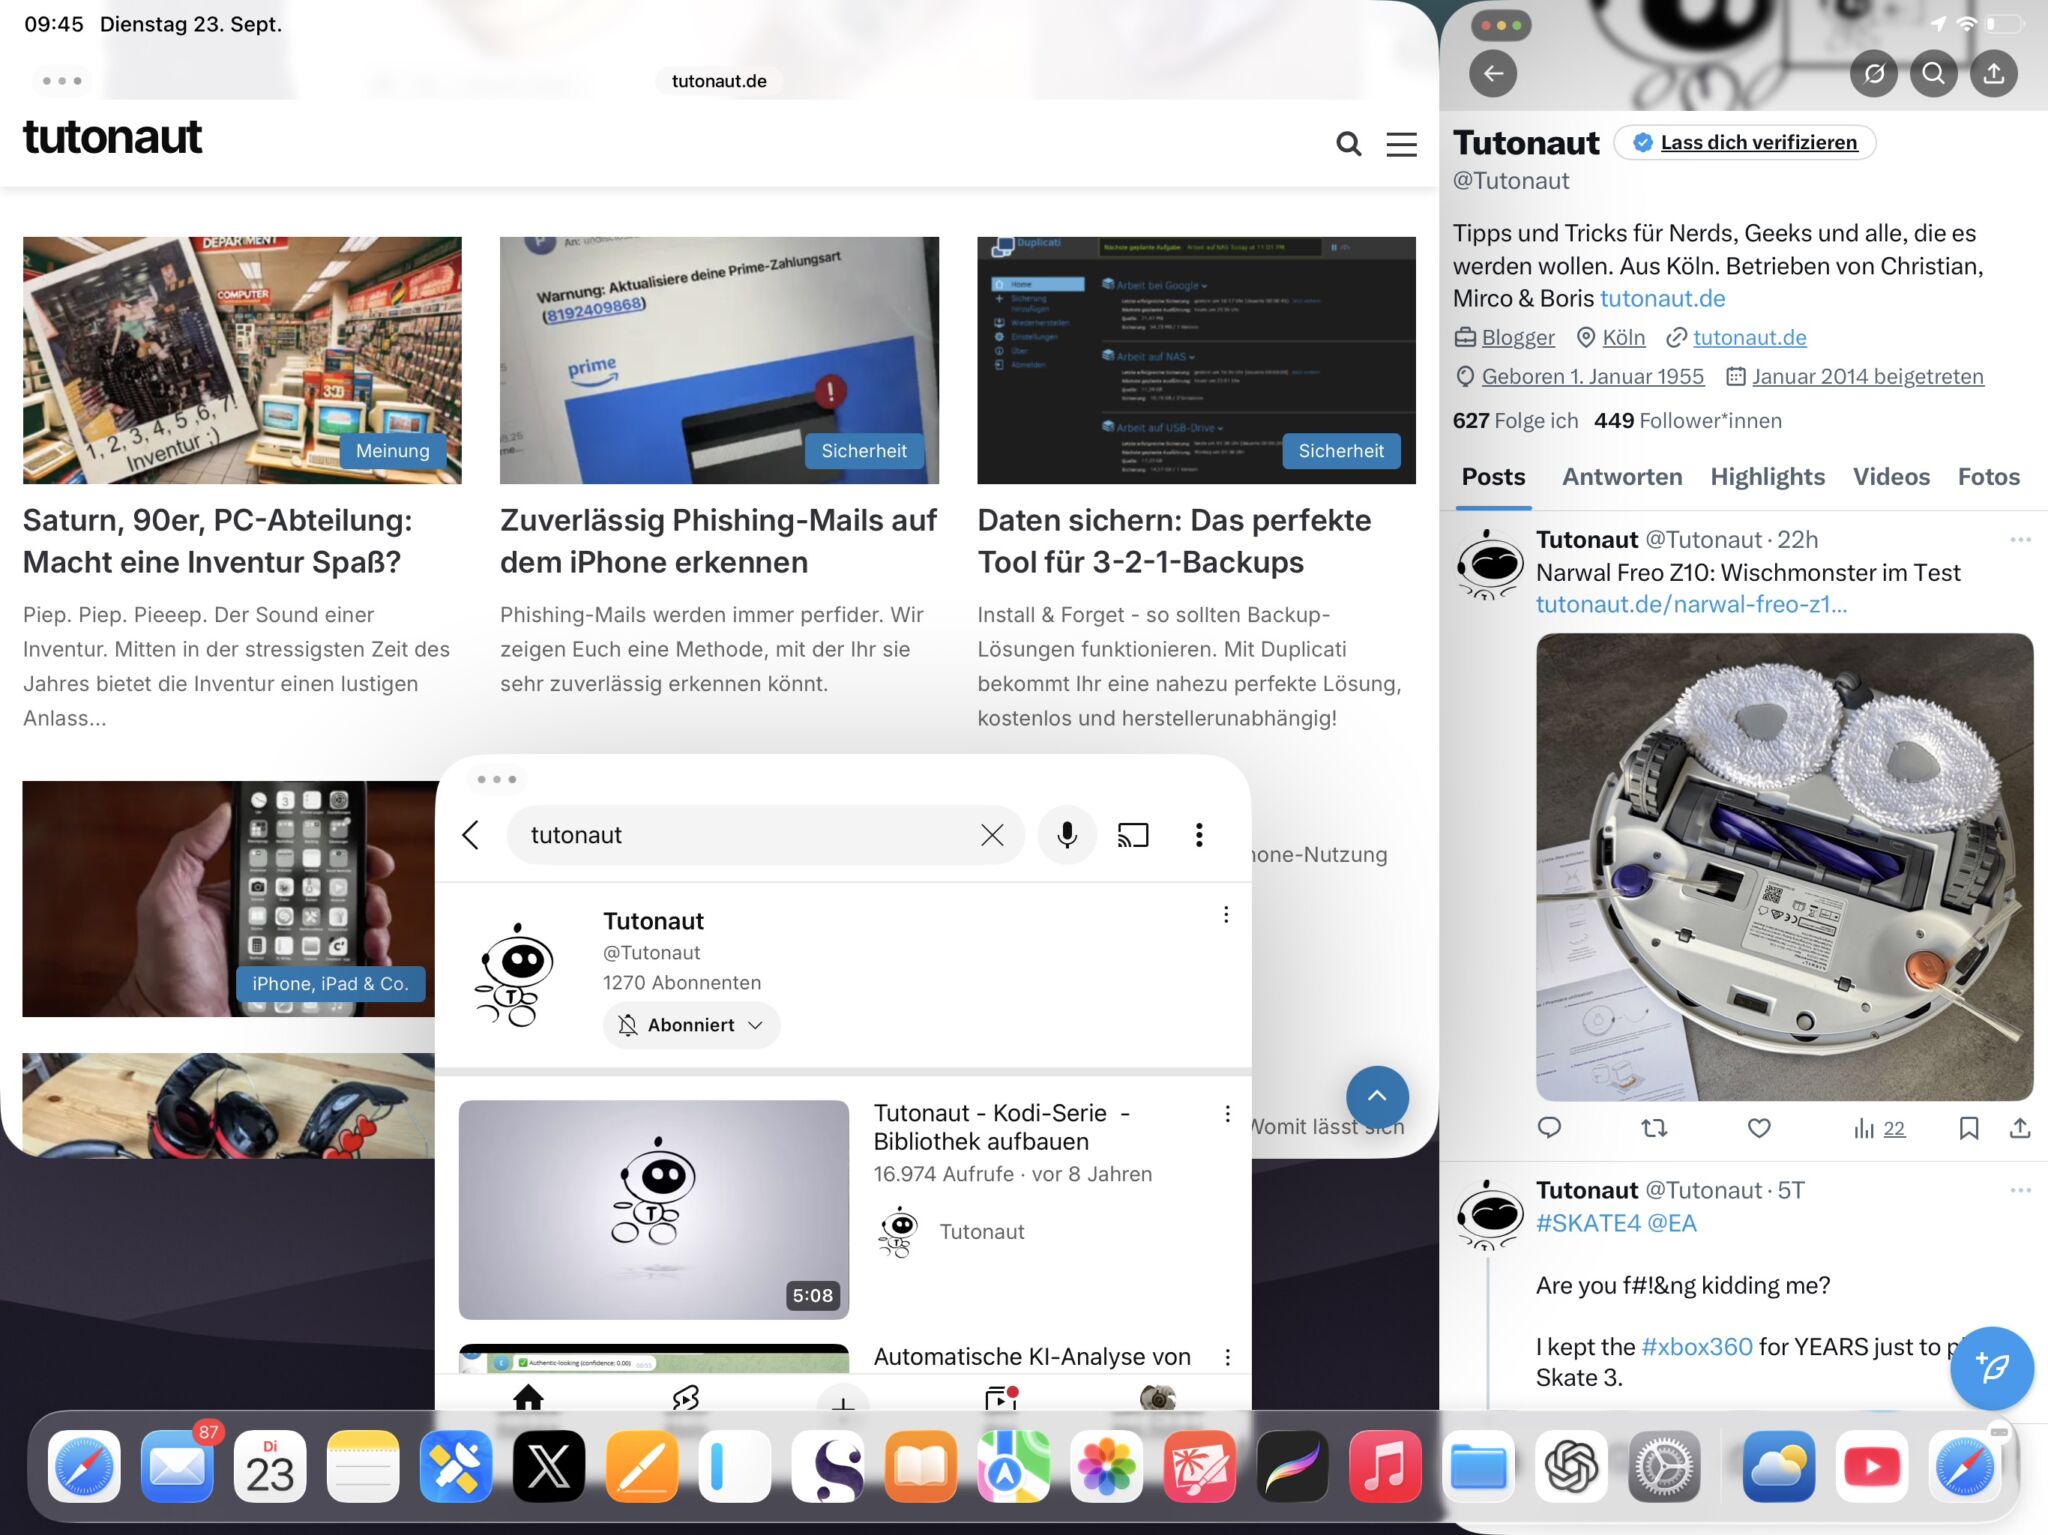Open the Kodi-Serie video thumbnail
The height and width of the screenshot is (1535, 2048).
(653, 1210)
